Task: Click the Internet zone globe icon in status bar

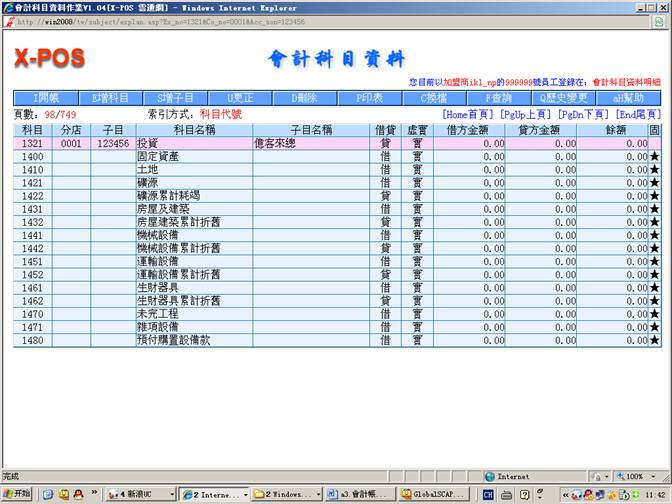Action: coord(490,477)
